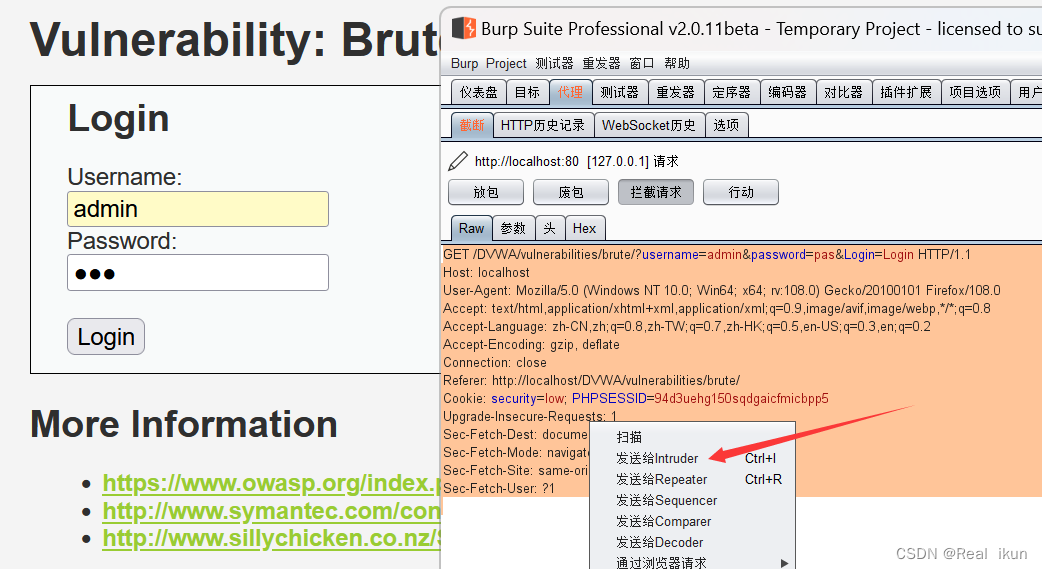Open the 编码器 tab

point(787,92)
